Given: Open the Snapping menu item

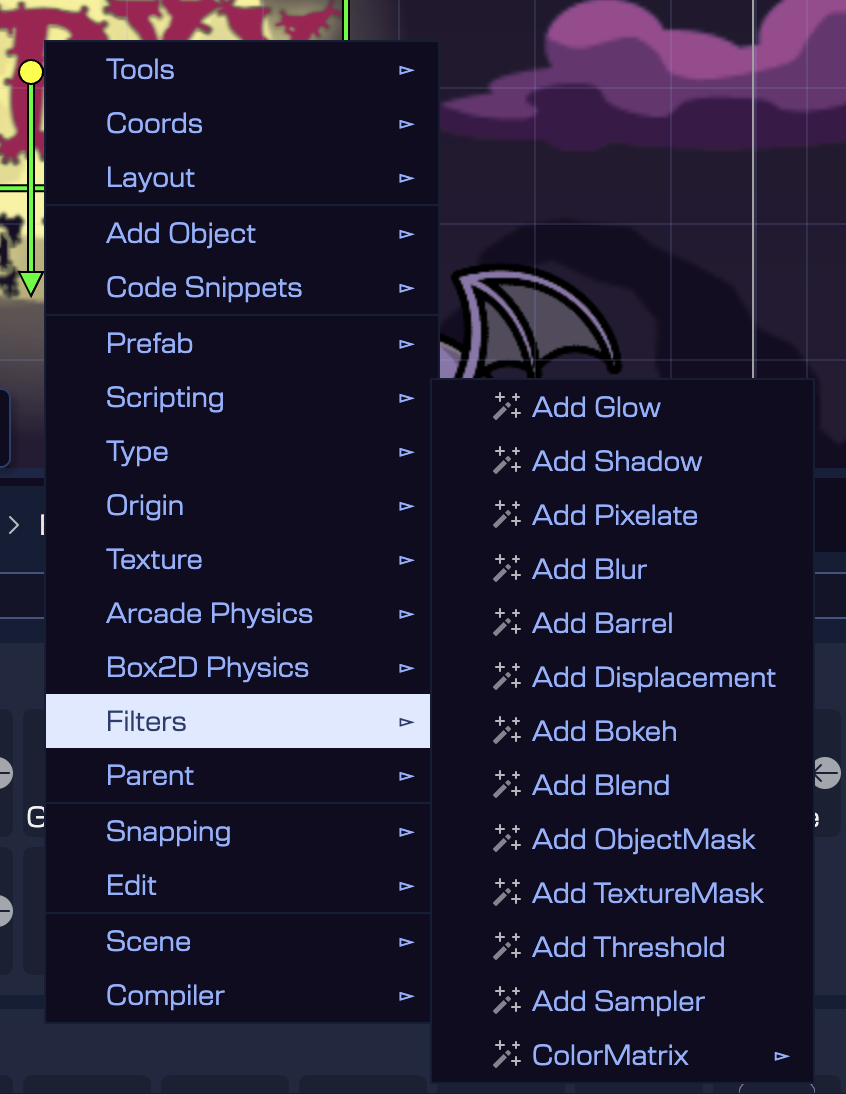Looking at the screenshot, I should [x=168, y=832].
